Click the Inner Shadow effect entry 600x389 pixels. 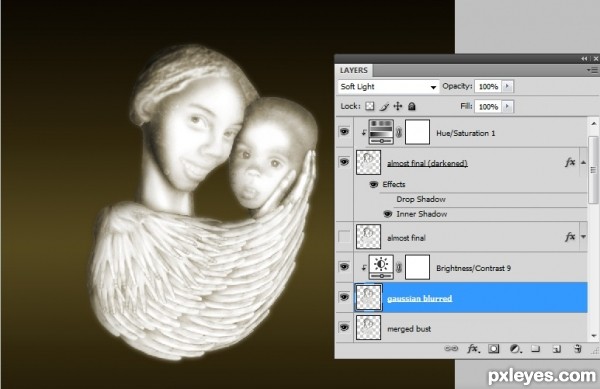point(422,214)
